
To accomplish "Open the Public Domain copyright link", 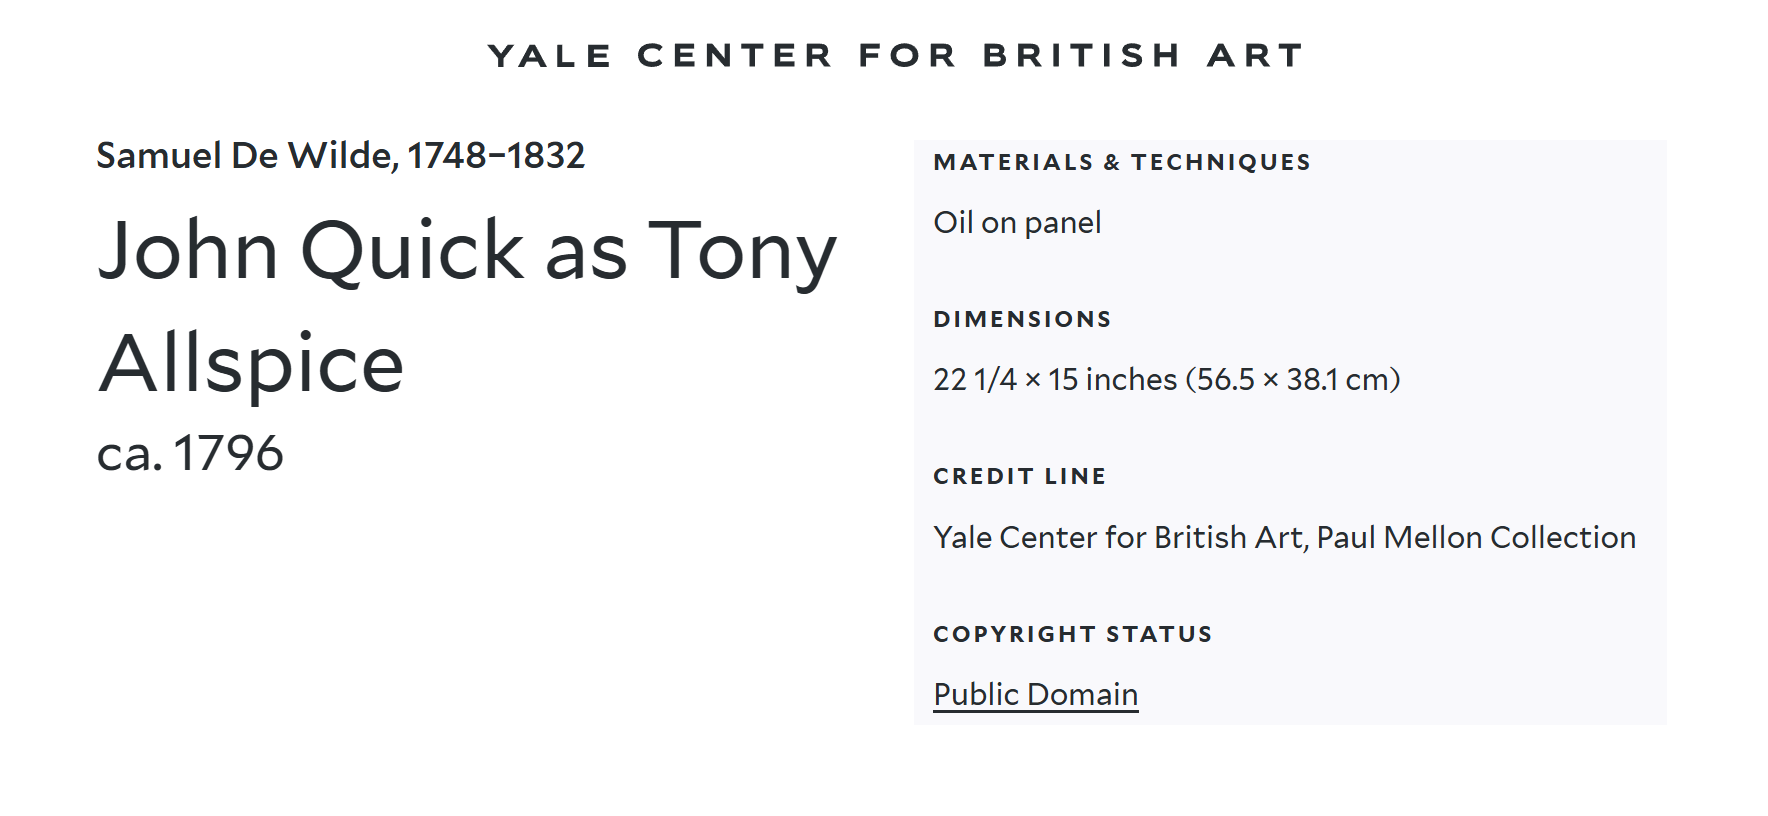I will click(x=1035, y=694).
